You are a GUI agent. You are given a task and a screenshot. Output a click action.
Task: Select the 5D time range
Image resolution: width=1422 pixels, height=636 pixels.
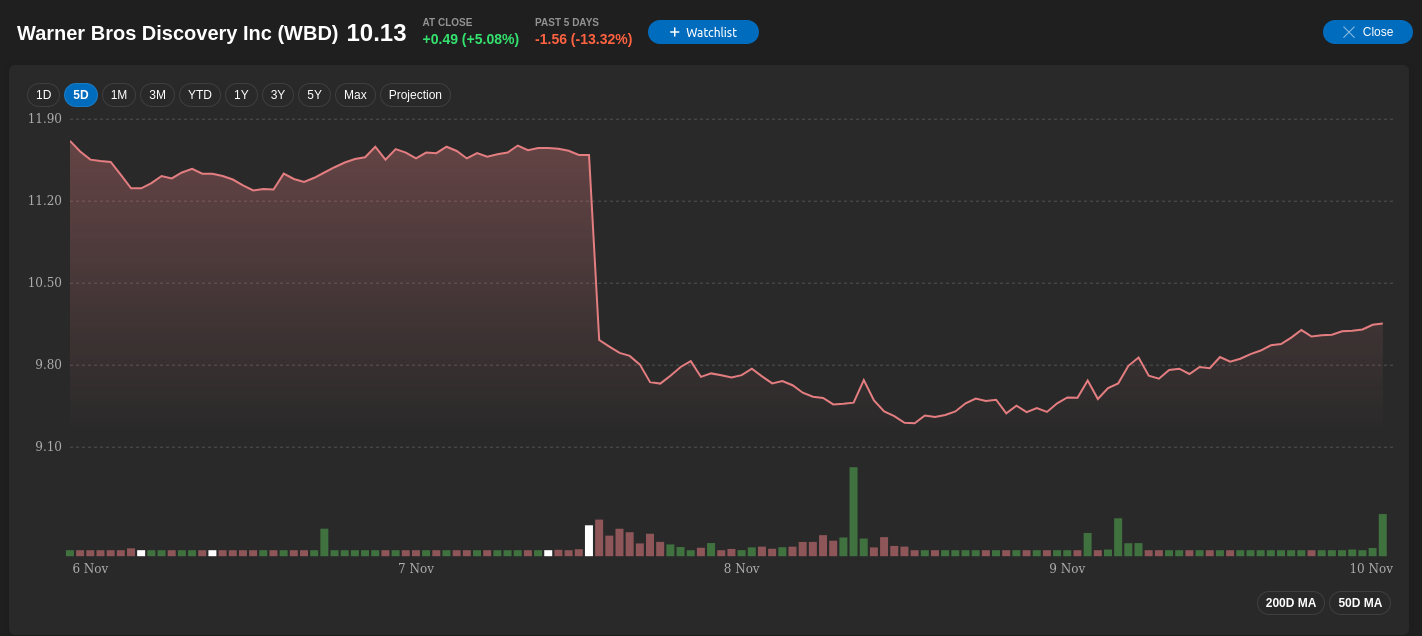pos(81,95)
